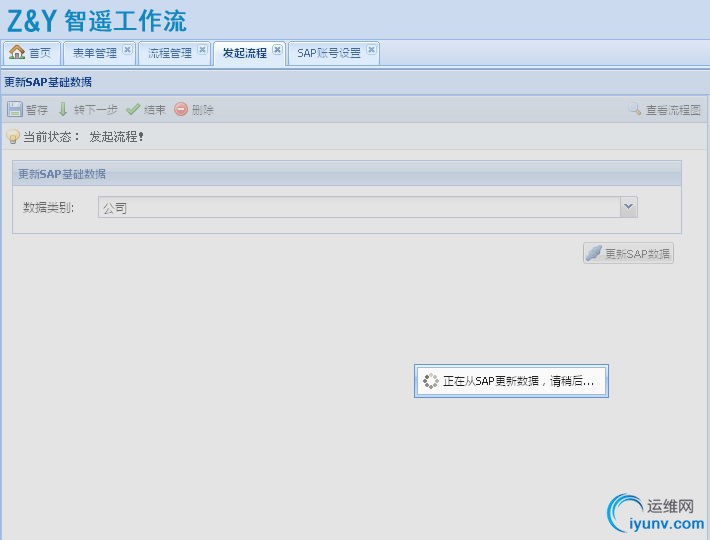Image resolution: width=710 pixels, height=540 pixels.
Task: Open 查看流程图 flowchart view
Action: (x=673, y=110)
